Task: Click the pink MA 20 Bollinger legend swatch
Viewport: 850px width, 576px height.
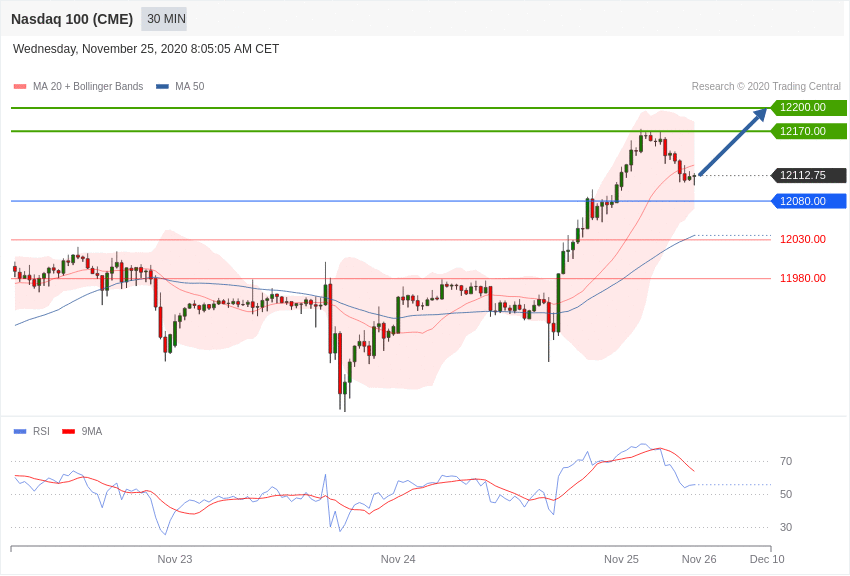Action: pos(20,87)
